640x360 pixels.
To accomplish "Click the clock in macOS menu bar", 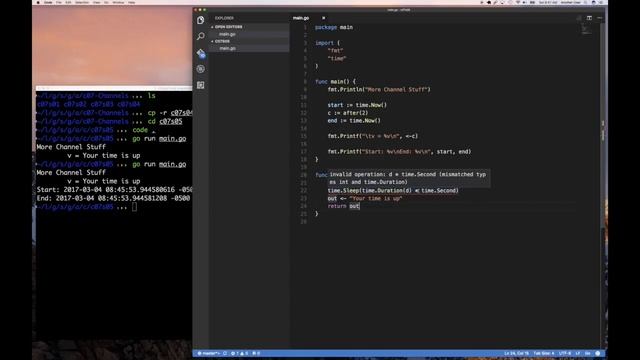I will 548,2.
